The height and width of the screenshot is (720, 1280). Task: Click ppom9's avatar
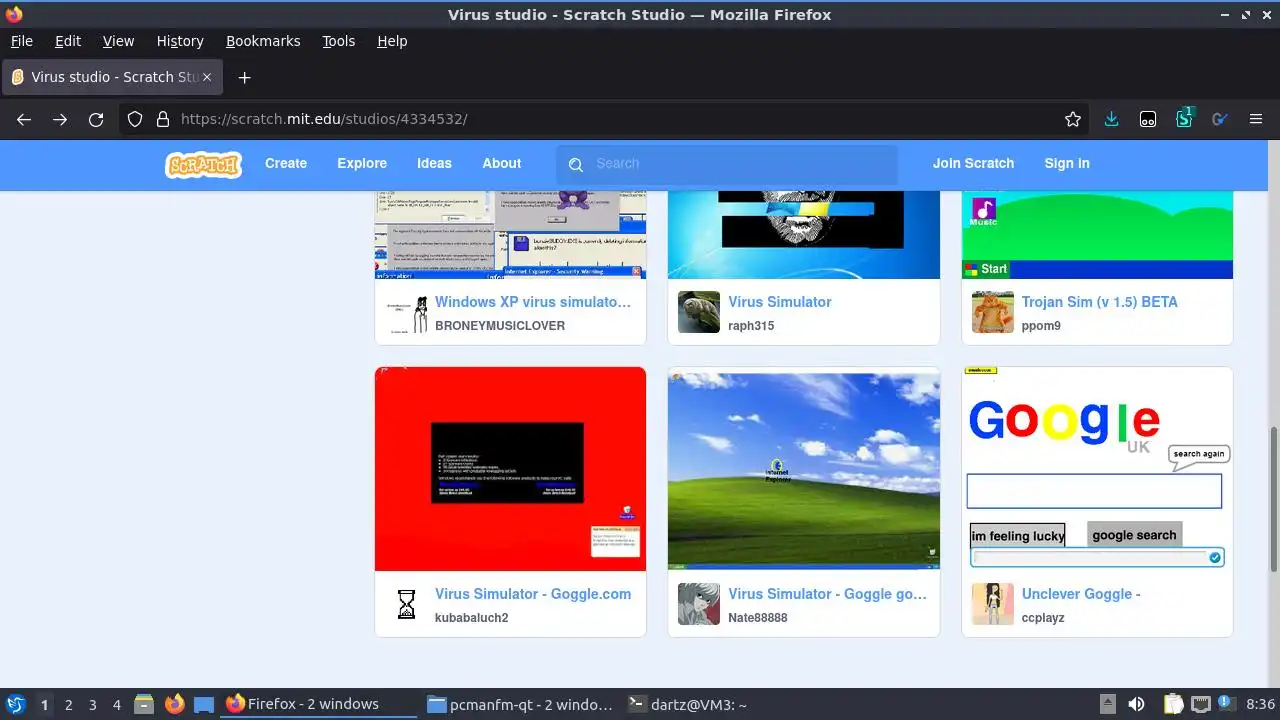[x=993, y=313]
